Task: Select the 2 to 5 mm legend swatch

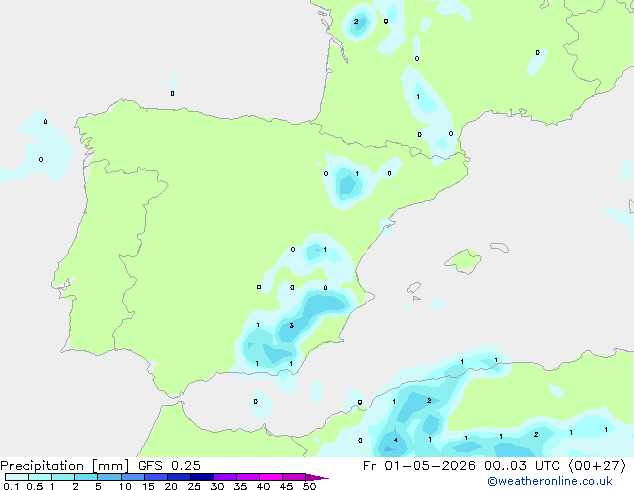Action: 86,477
